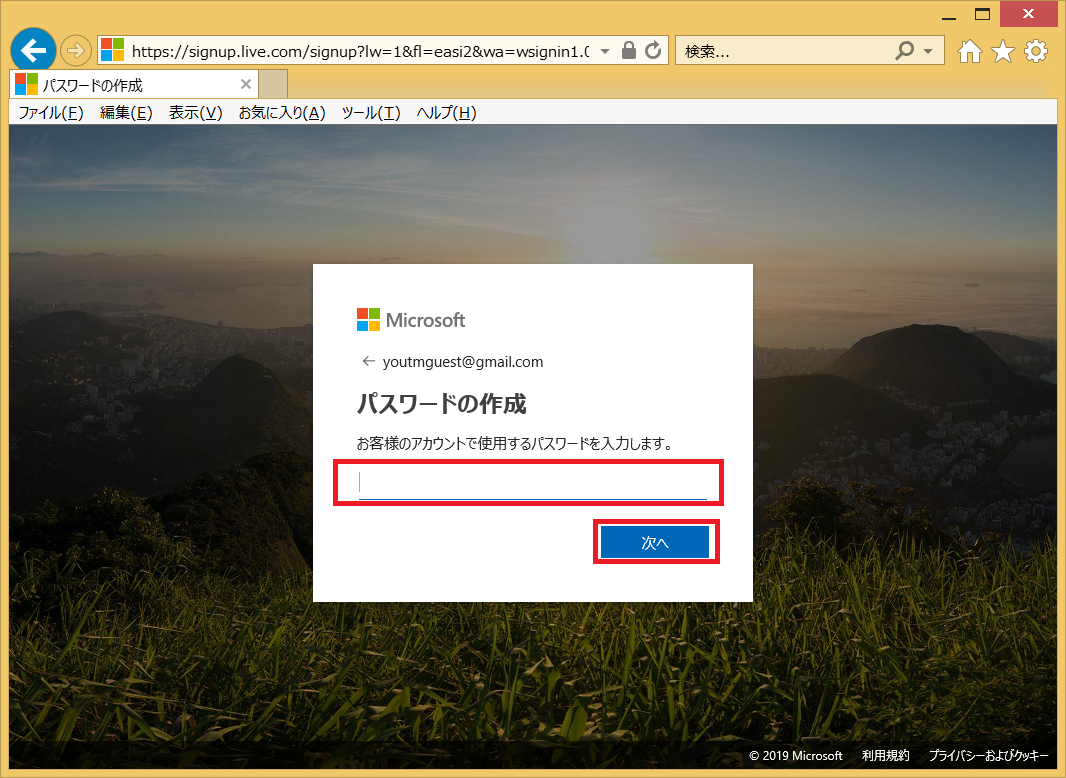Close the browser window
Viewport: 1066px width, 778px height.
(x=1029, y=14)
